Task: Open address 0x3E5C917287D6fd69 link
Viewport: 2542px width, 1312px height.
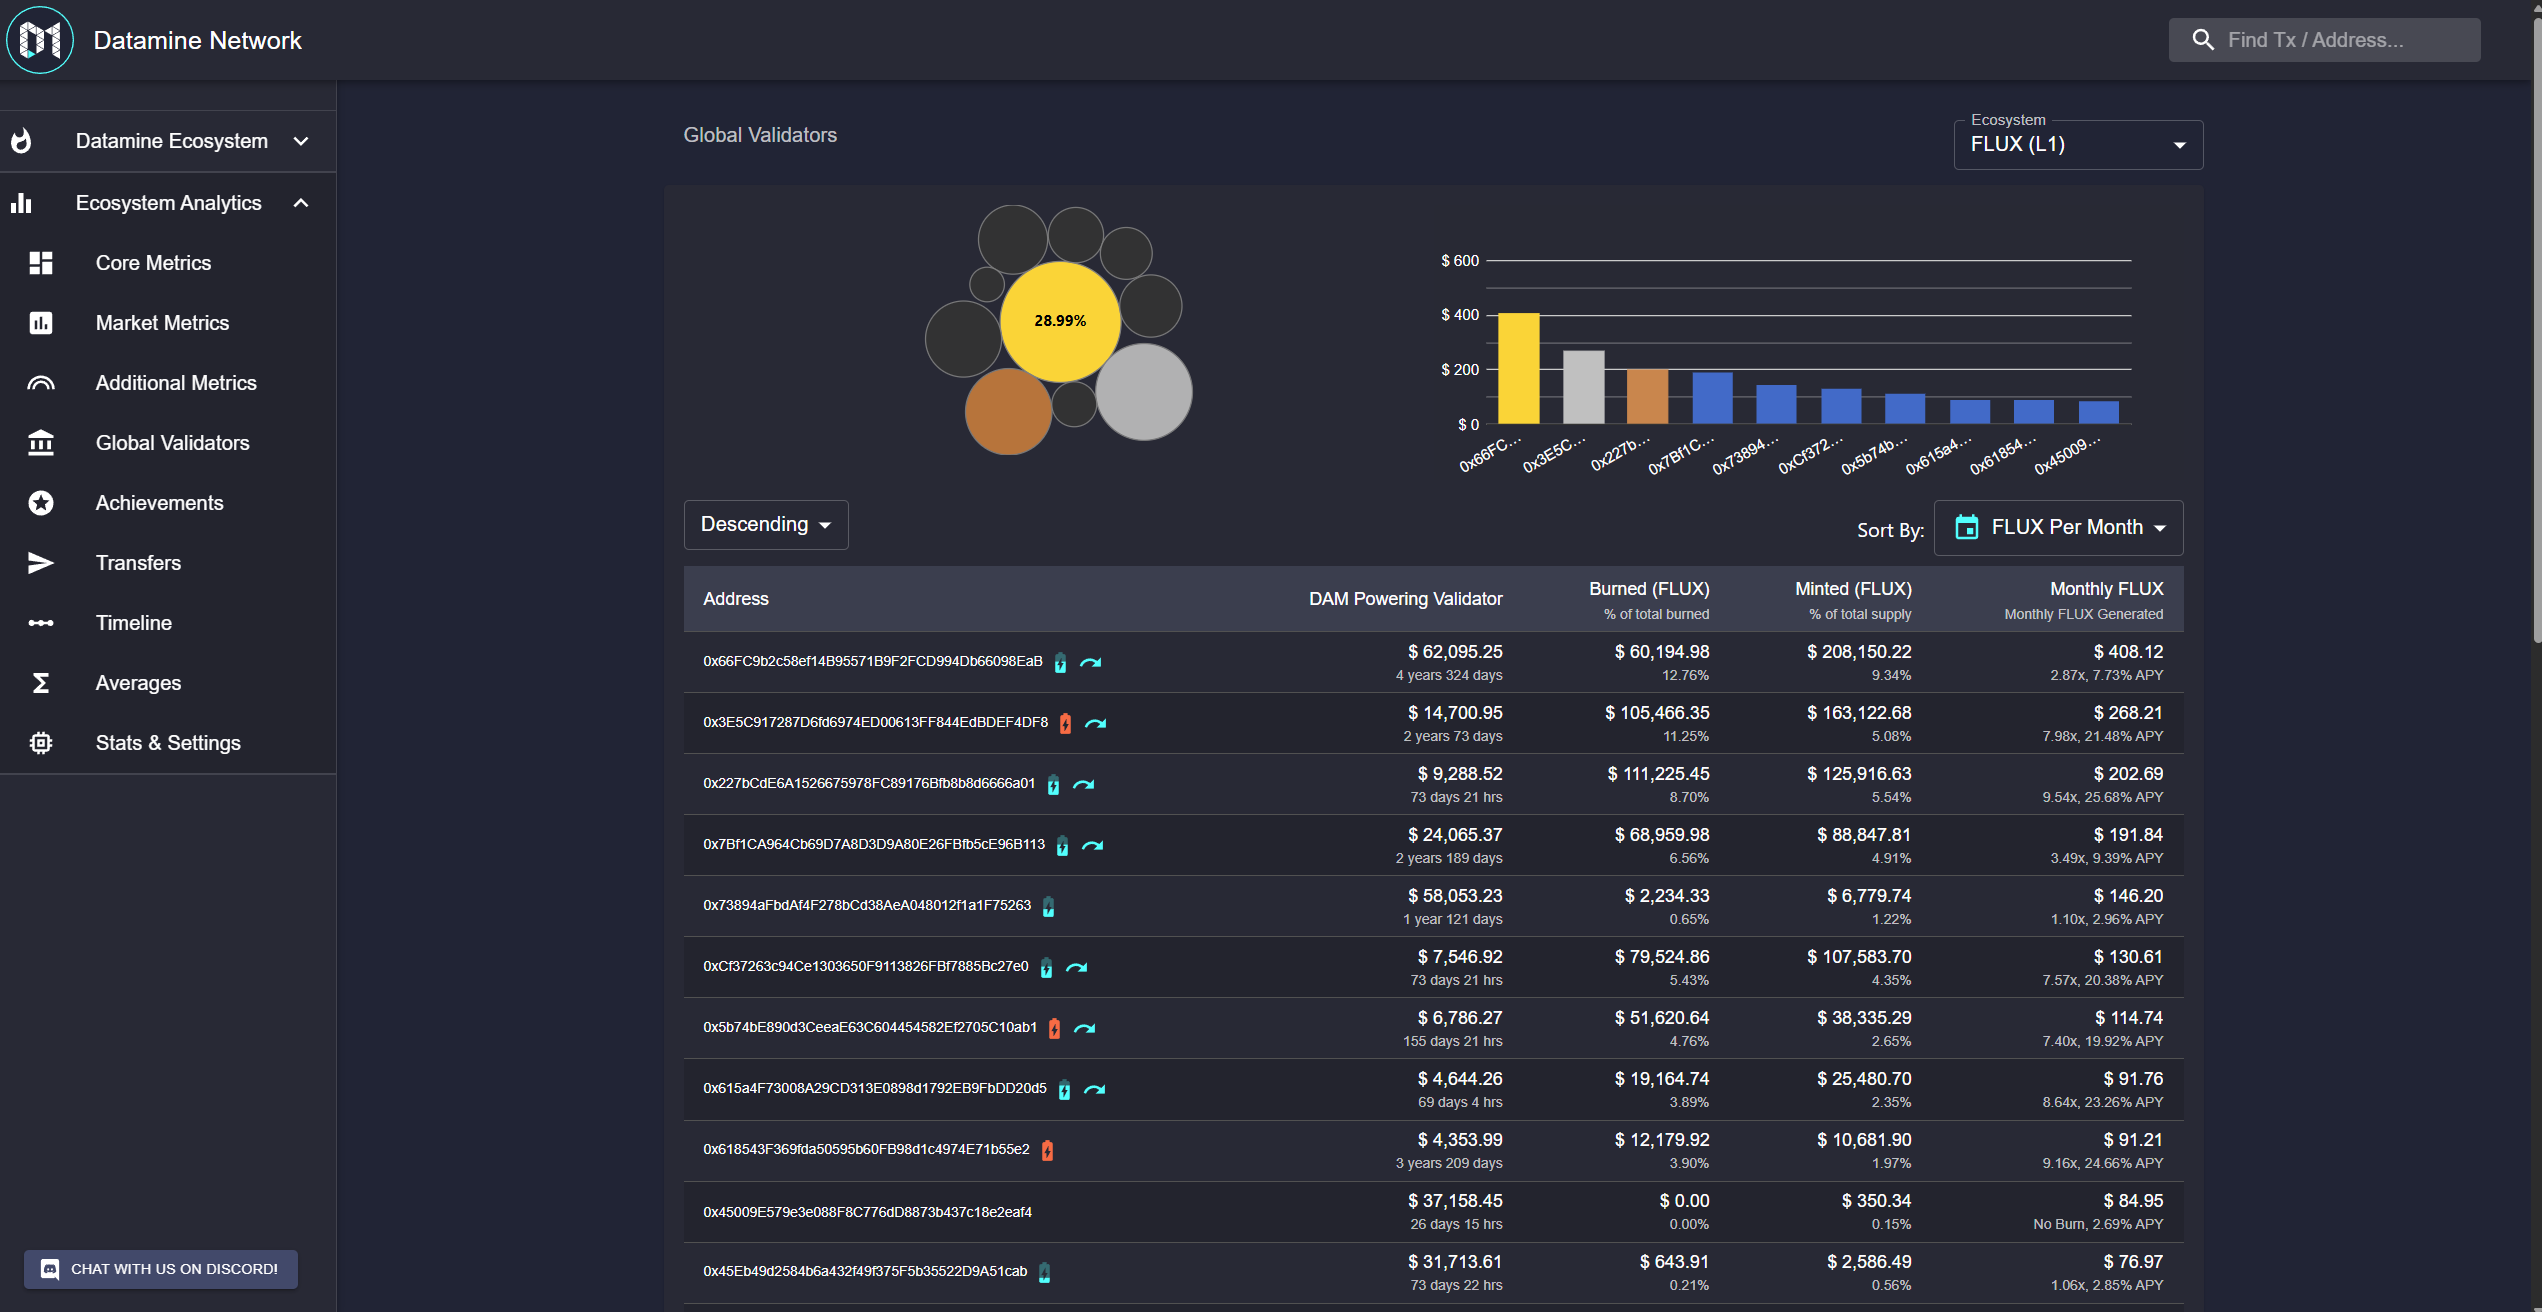Action: (x=875, y=722)
